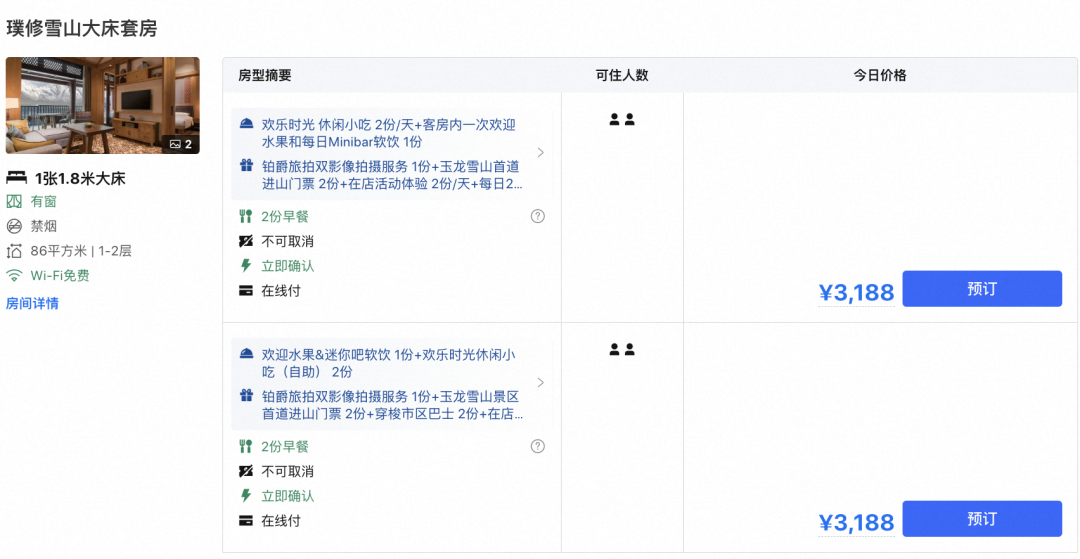
Task: Open the help question mark in first package
Action: (x=538, y=216)
